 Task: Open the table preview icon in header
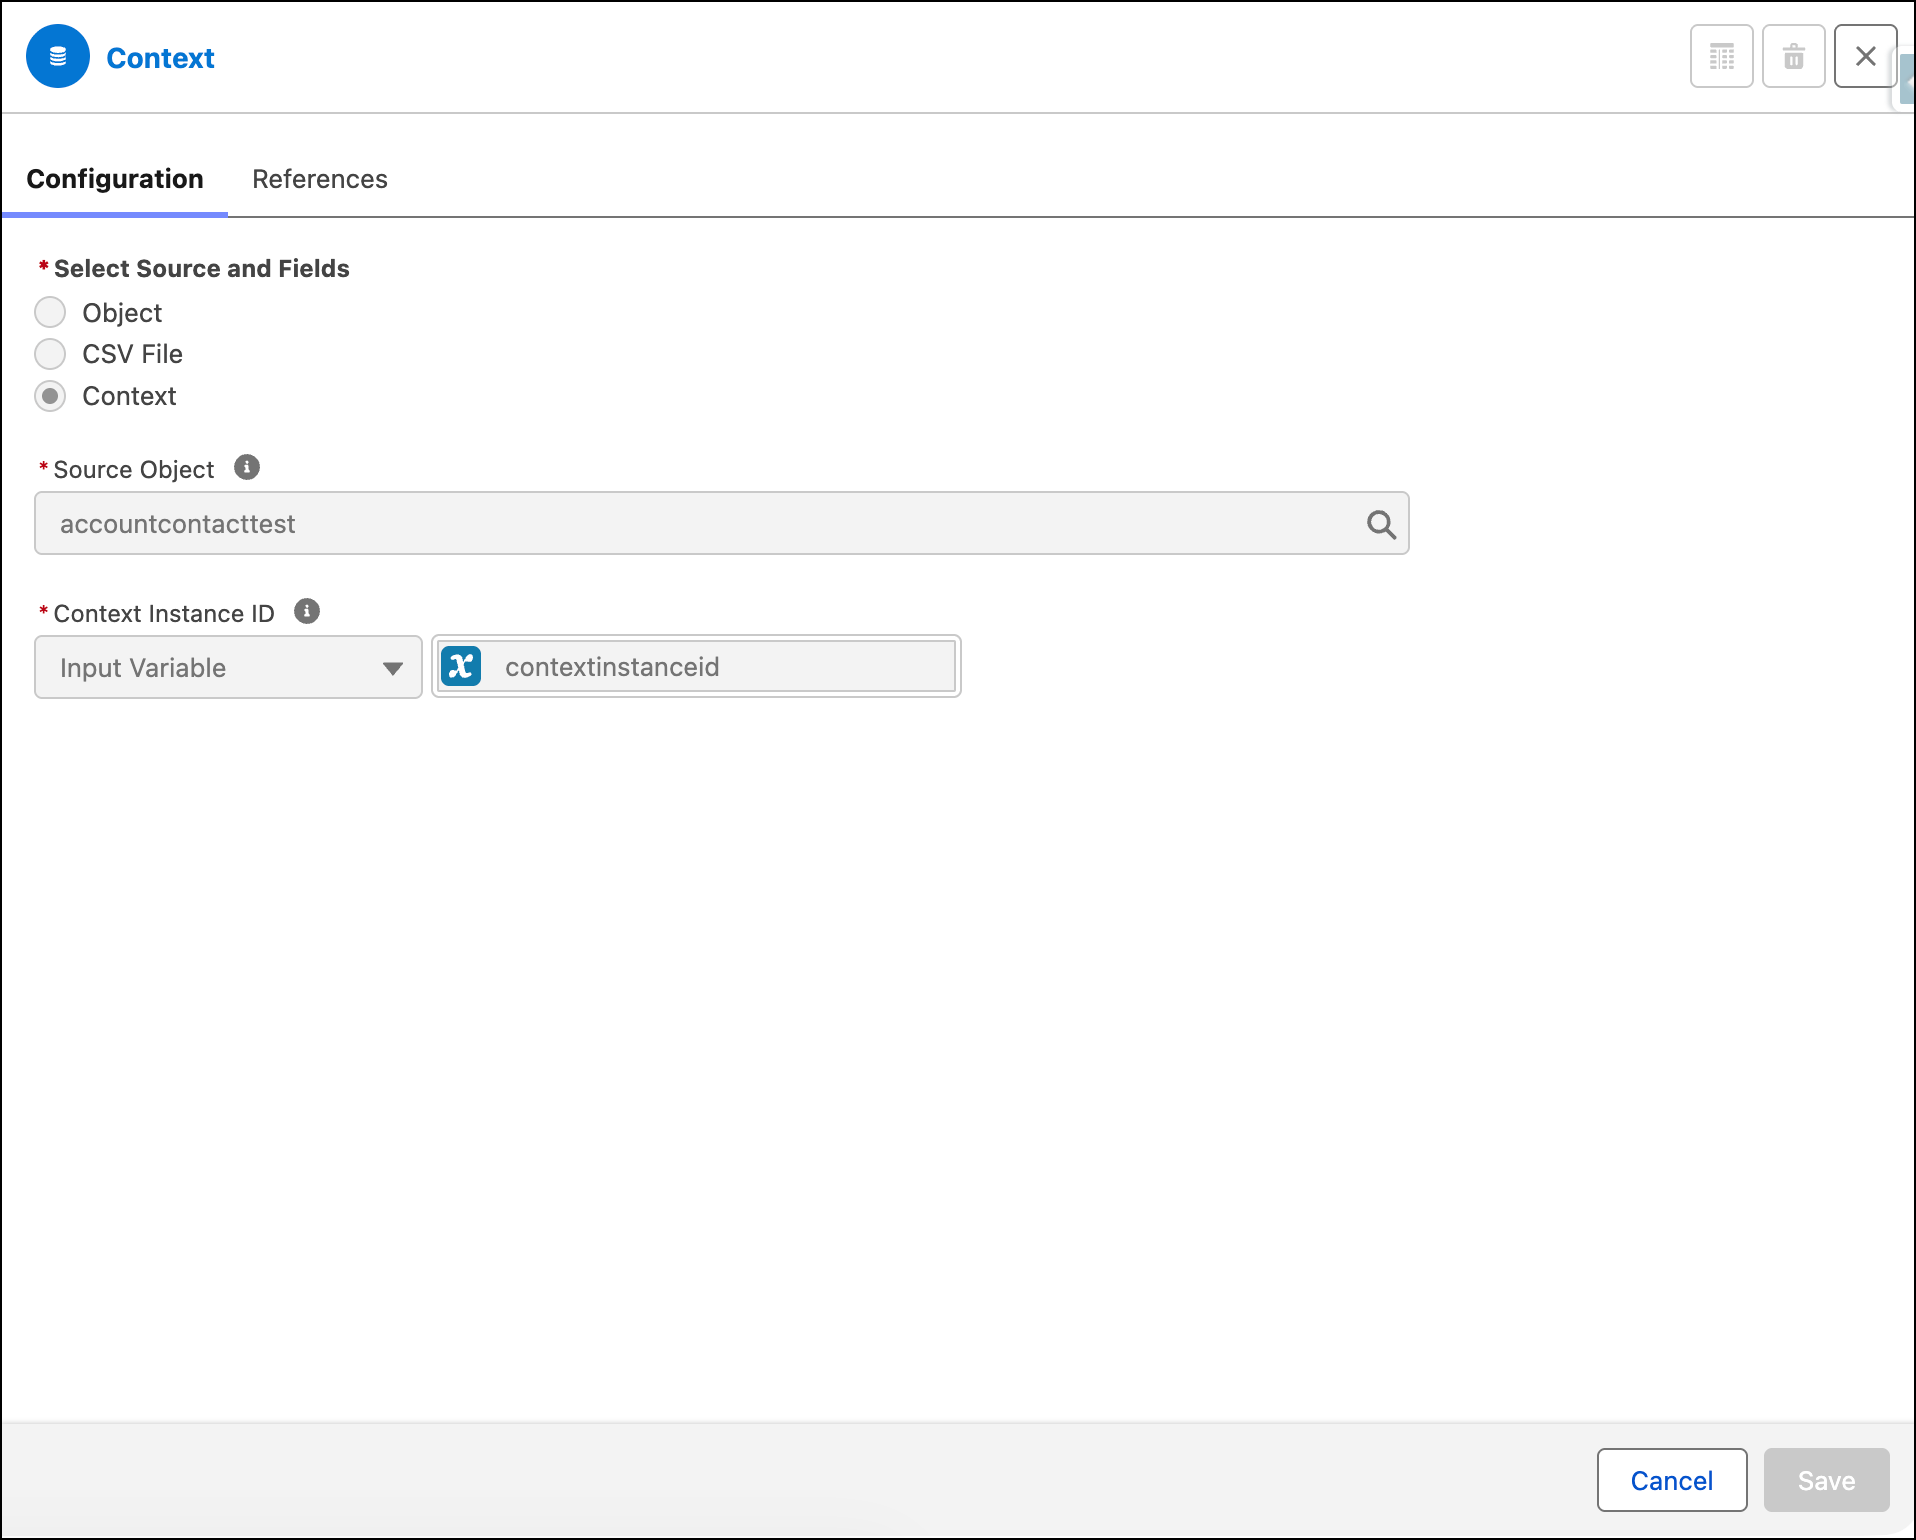click(x=1721, y=57)
